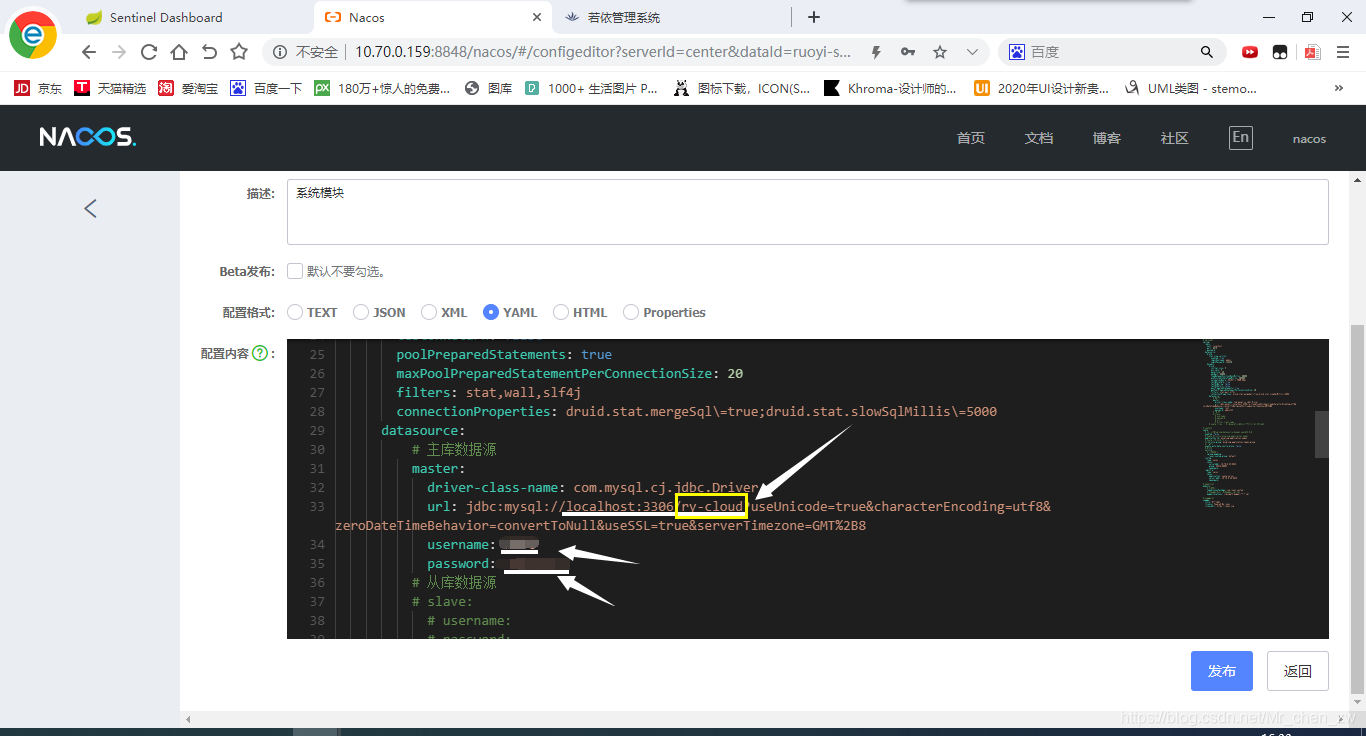Click the NACOS logo
The width and height of the screenshot is (1366, 736).
tap(87, 138)
